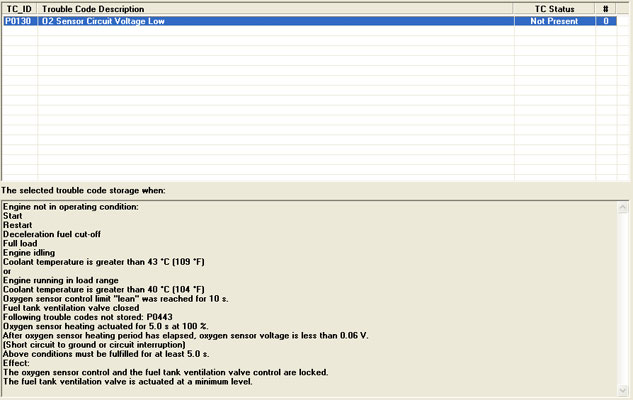
Task: Click the 'Not Present' status cell
Action: tap(555, 21)
